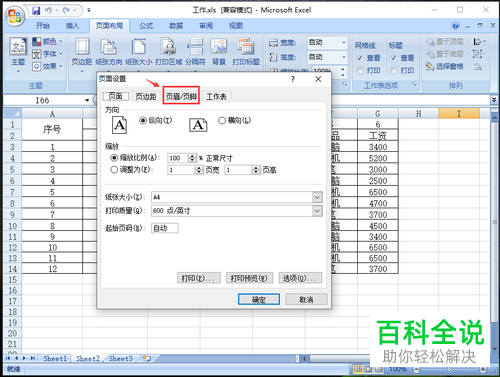The width and height of the screenshot is (500, 377).
Task: Open the Sheet Options dialog launcher
Action: click(414, 84)
